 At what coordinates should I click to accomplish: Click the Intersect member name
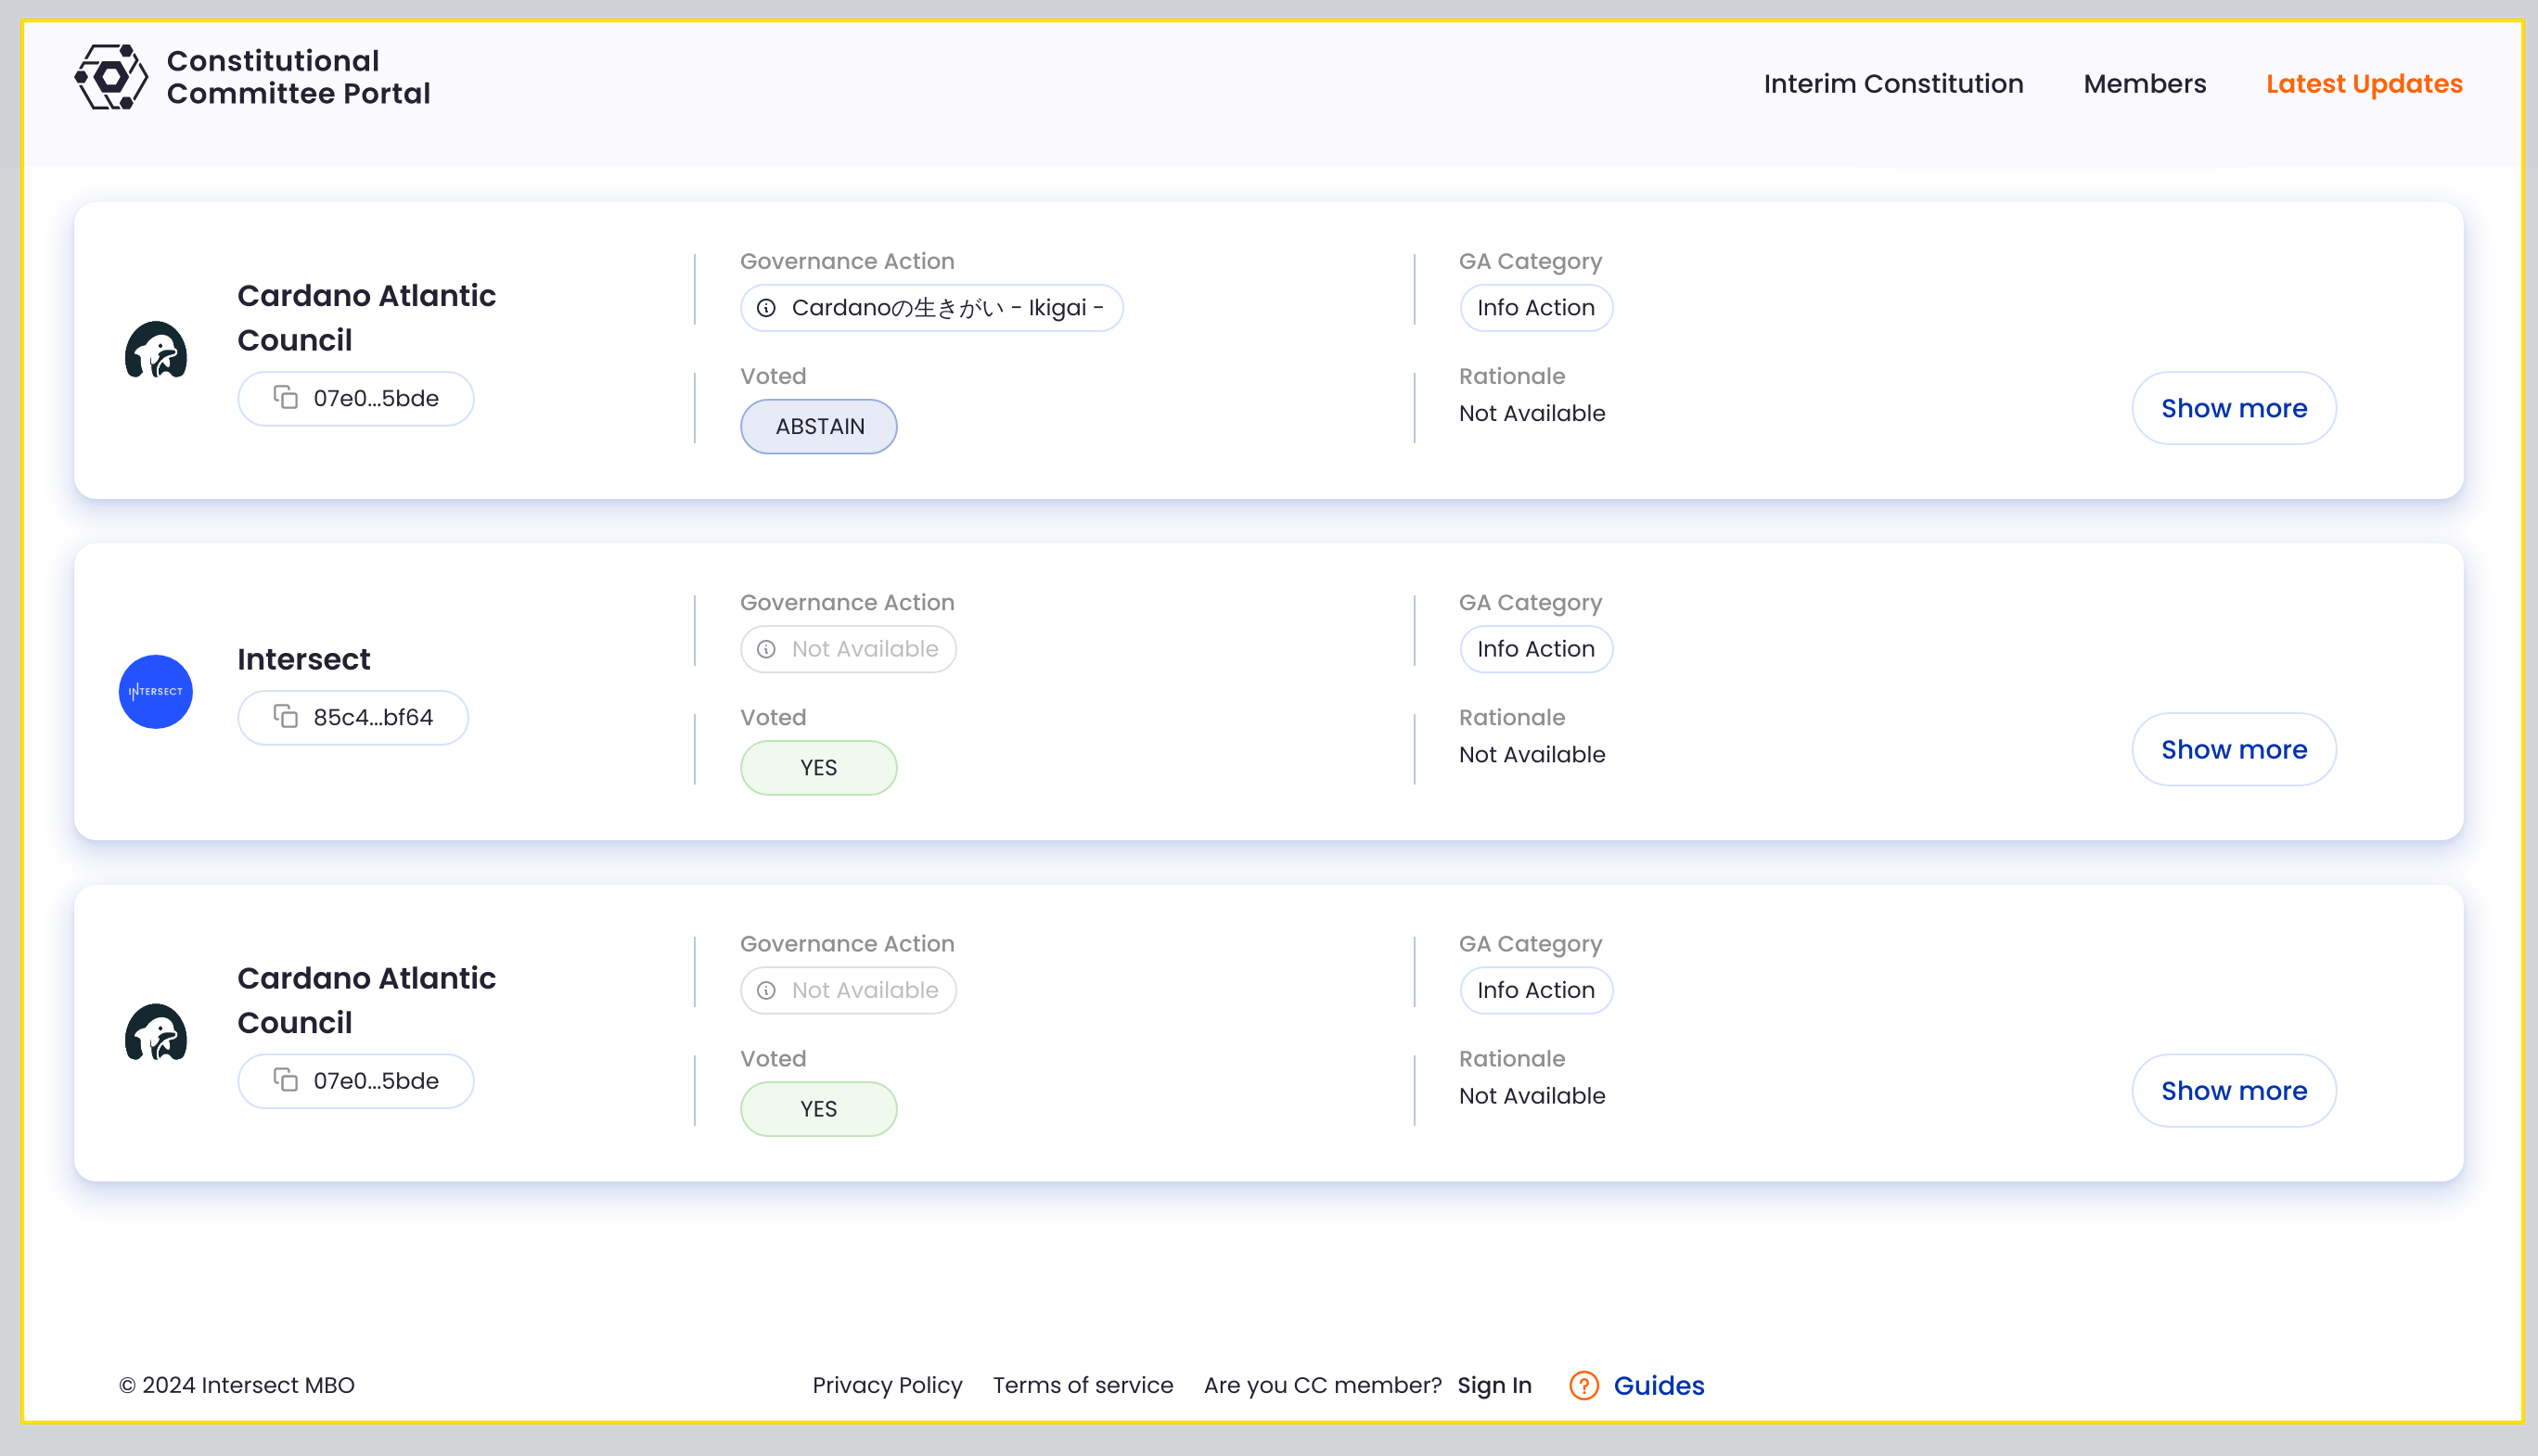303,660
